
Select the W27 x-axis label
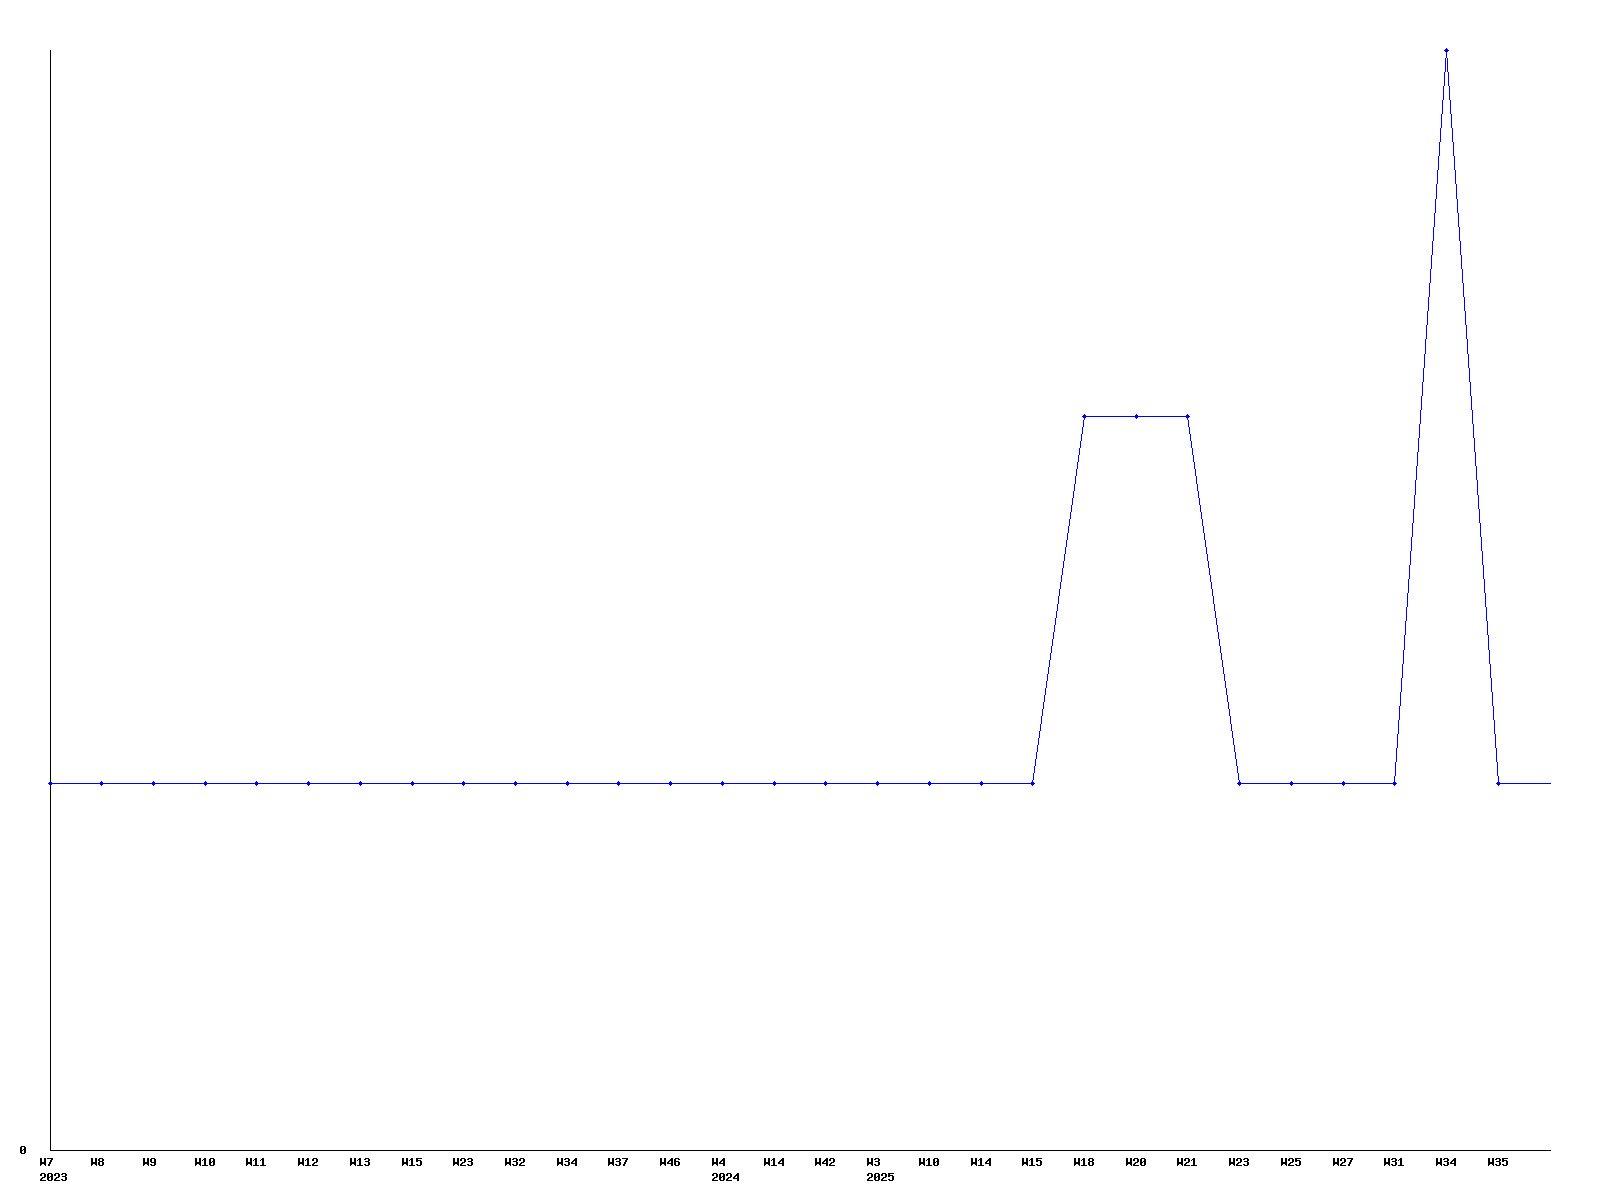[x=1343, y=1162]
